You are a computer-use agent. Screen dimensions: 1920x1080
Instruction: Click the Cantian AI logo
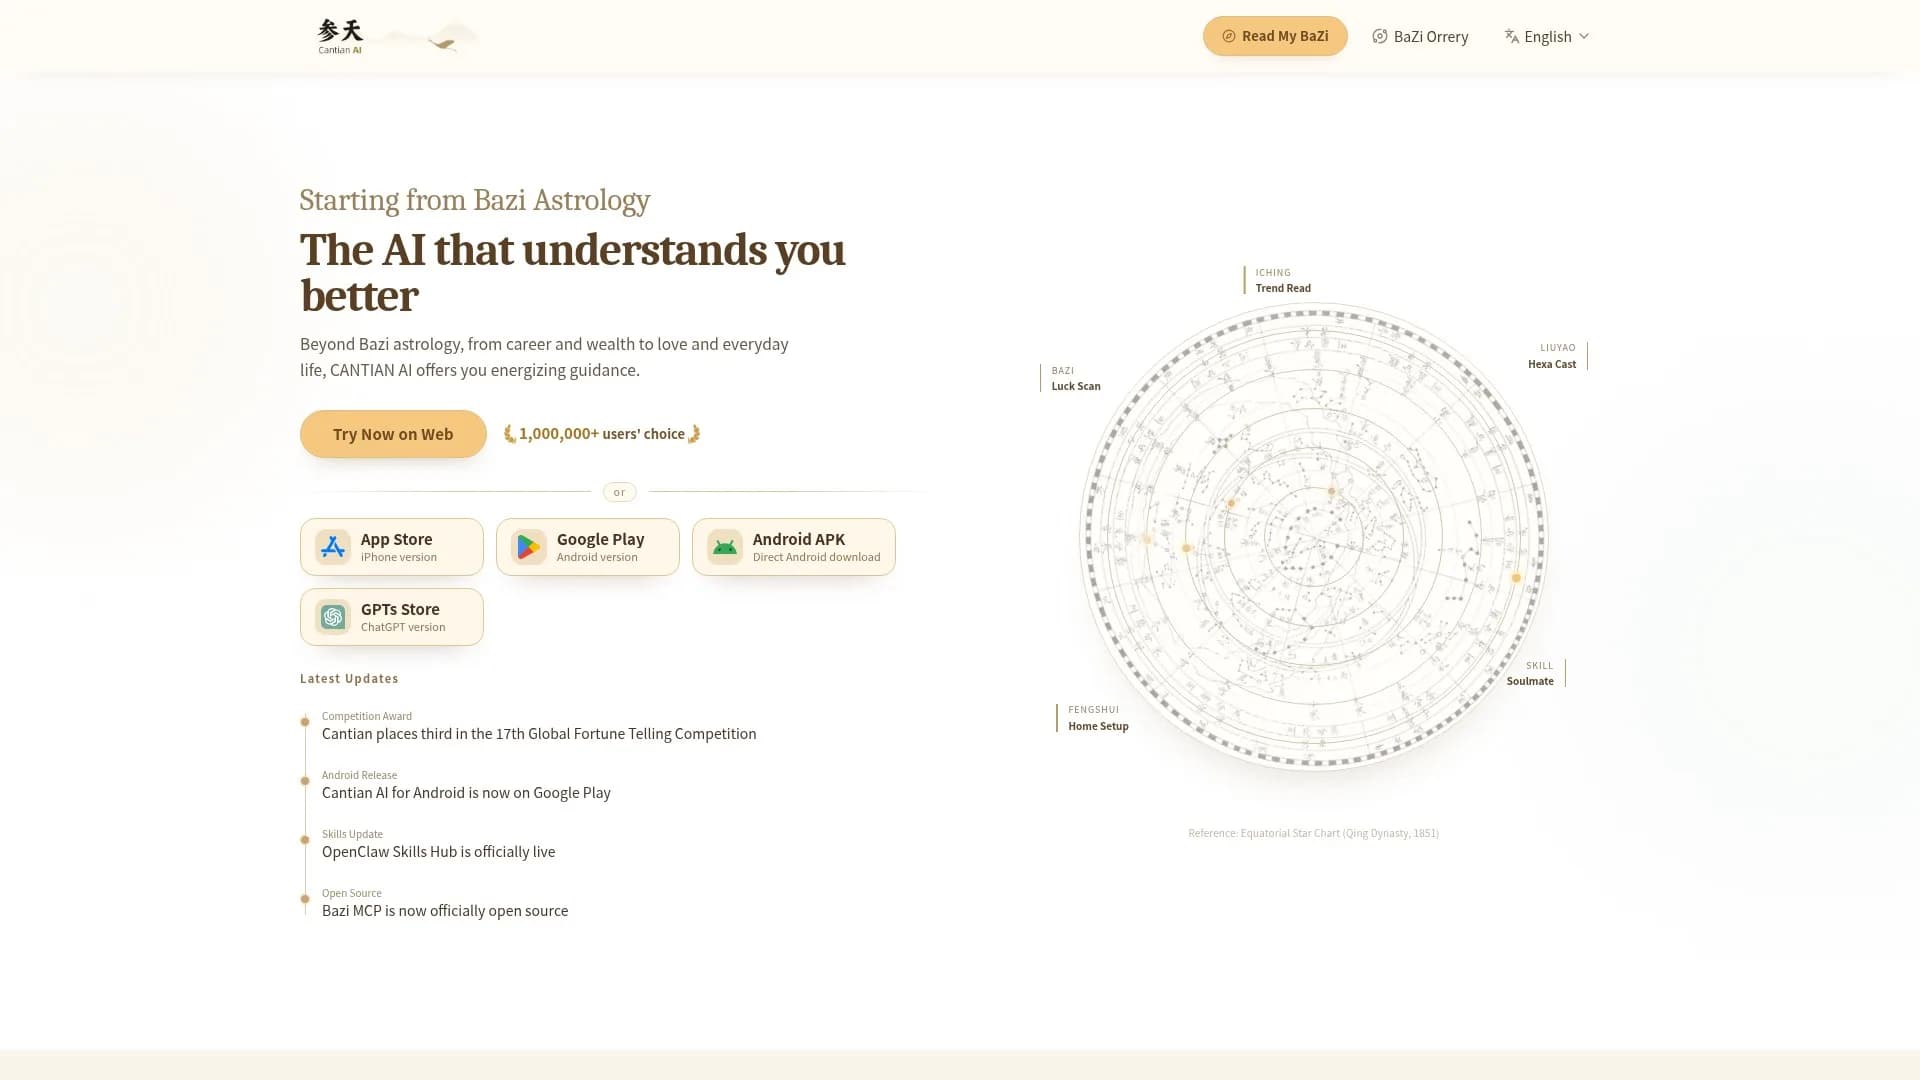340,36
